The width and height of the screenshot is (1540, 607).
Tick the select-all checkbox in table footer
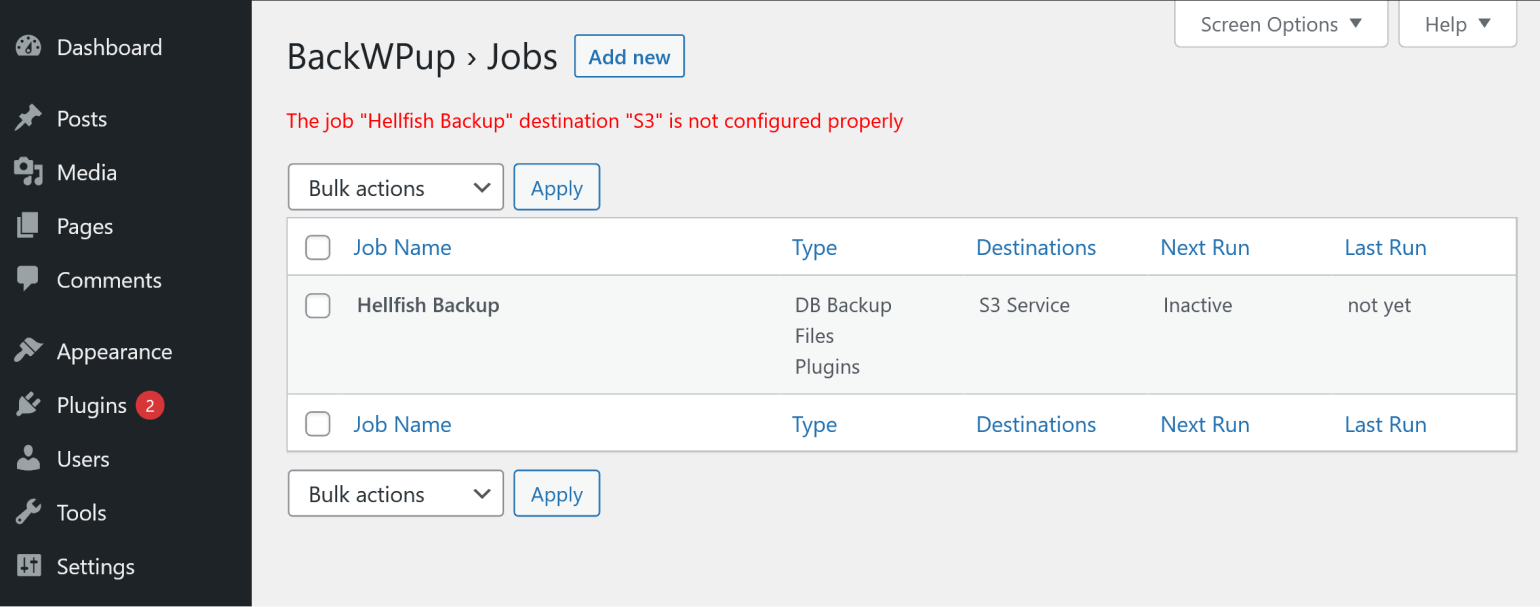318,424
